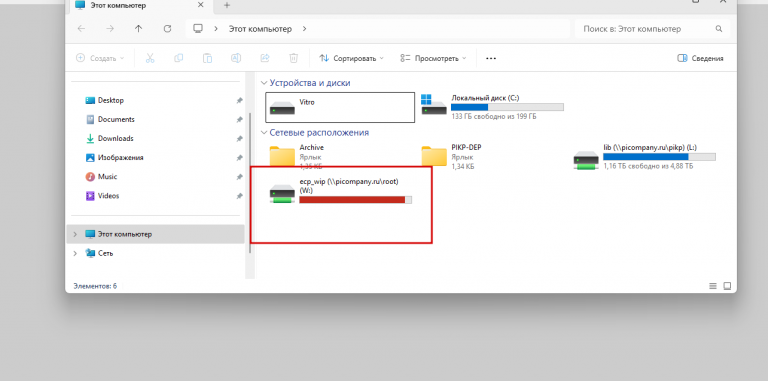Toggle the Сведения details pane
This screenshot has width=768, height=381.
click(x=700, y=58)
